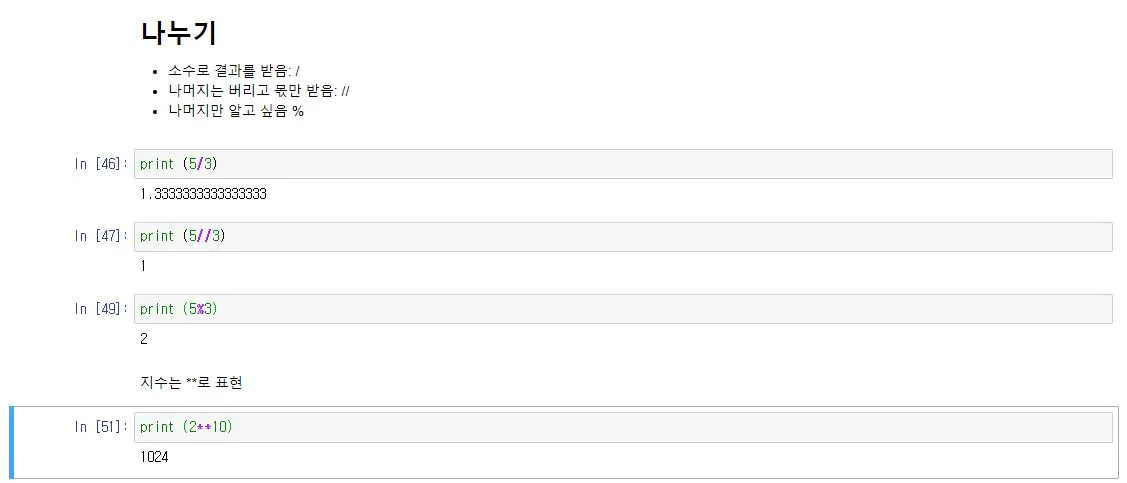The width and height of the screenshot is (1127, 483).
Task: Select cell via In [47] prompt
Action: pos(101,237)
